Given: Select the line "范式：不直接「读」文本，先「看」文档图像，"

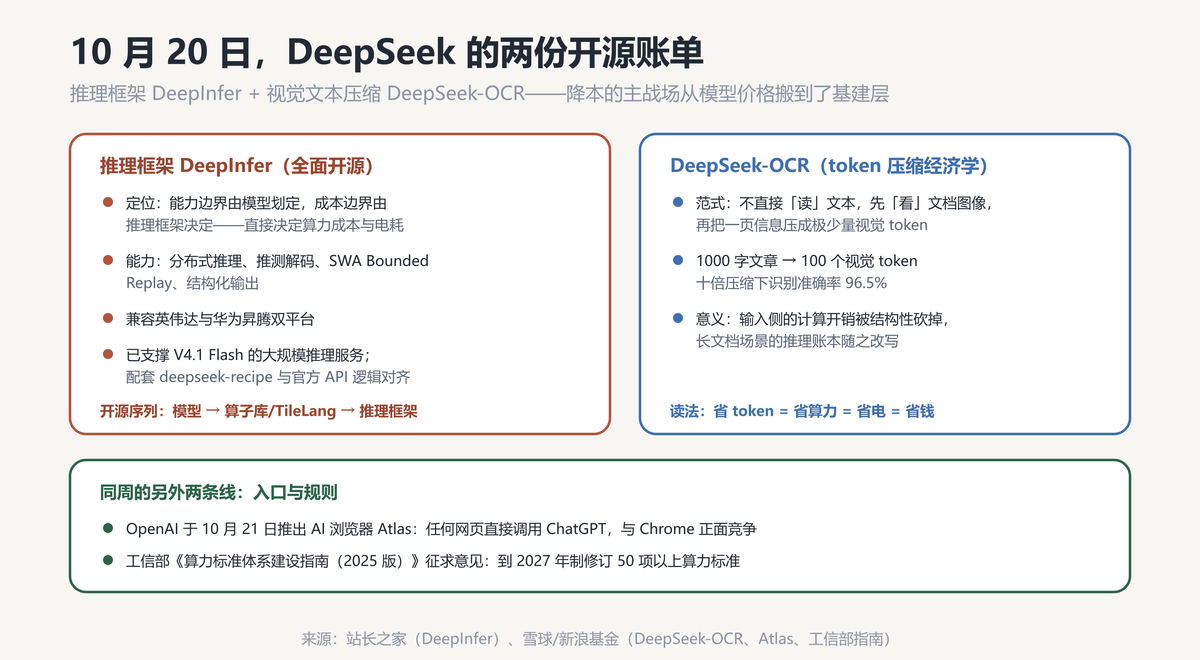Looking at the screenshot, I should [844, 203].
